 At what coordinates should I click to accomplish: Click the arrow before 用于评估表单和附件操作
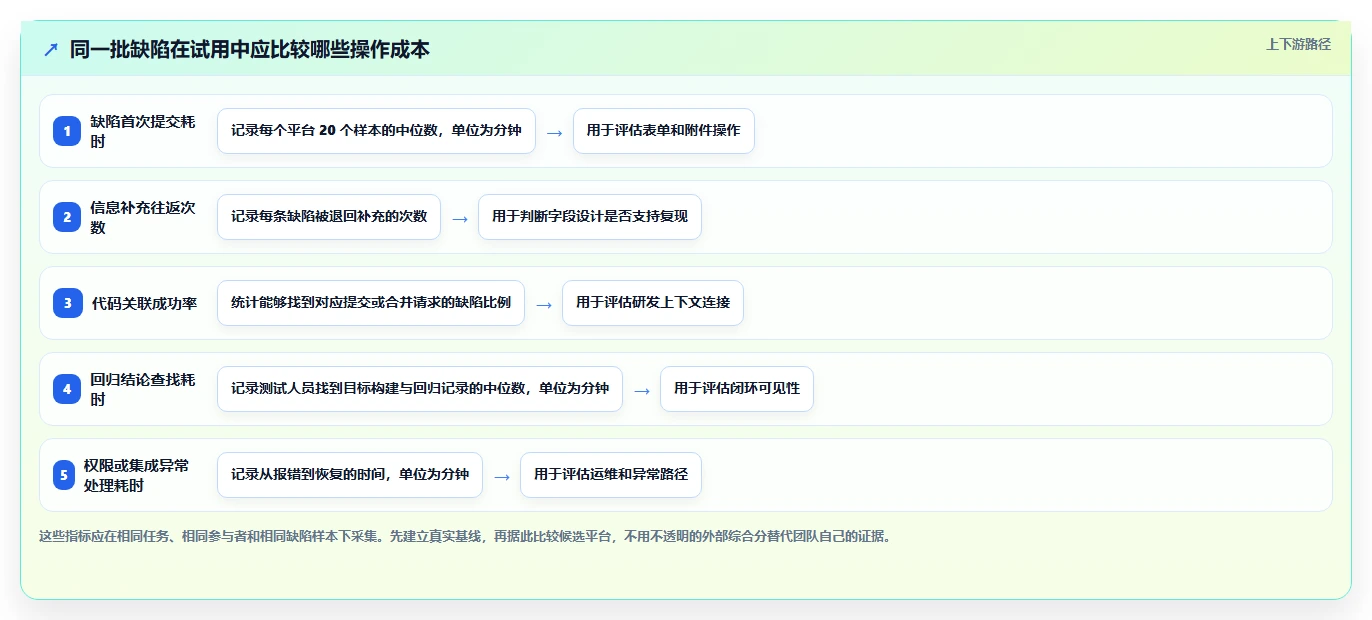click(554, 132)
